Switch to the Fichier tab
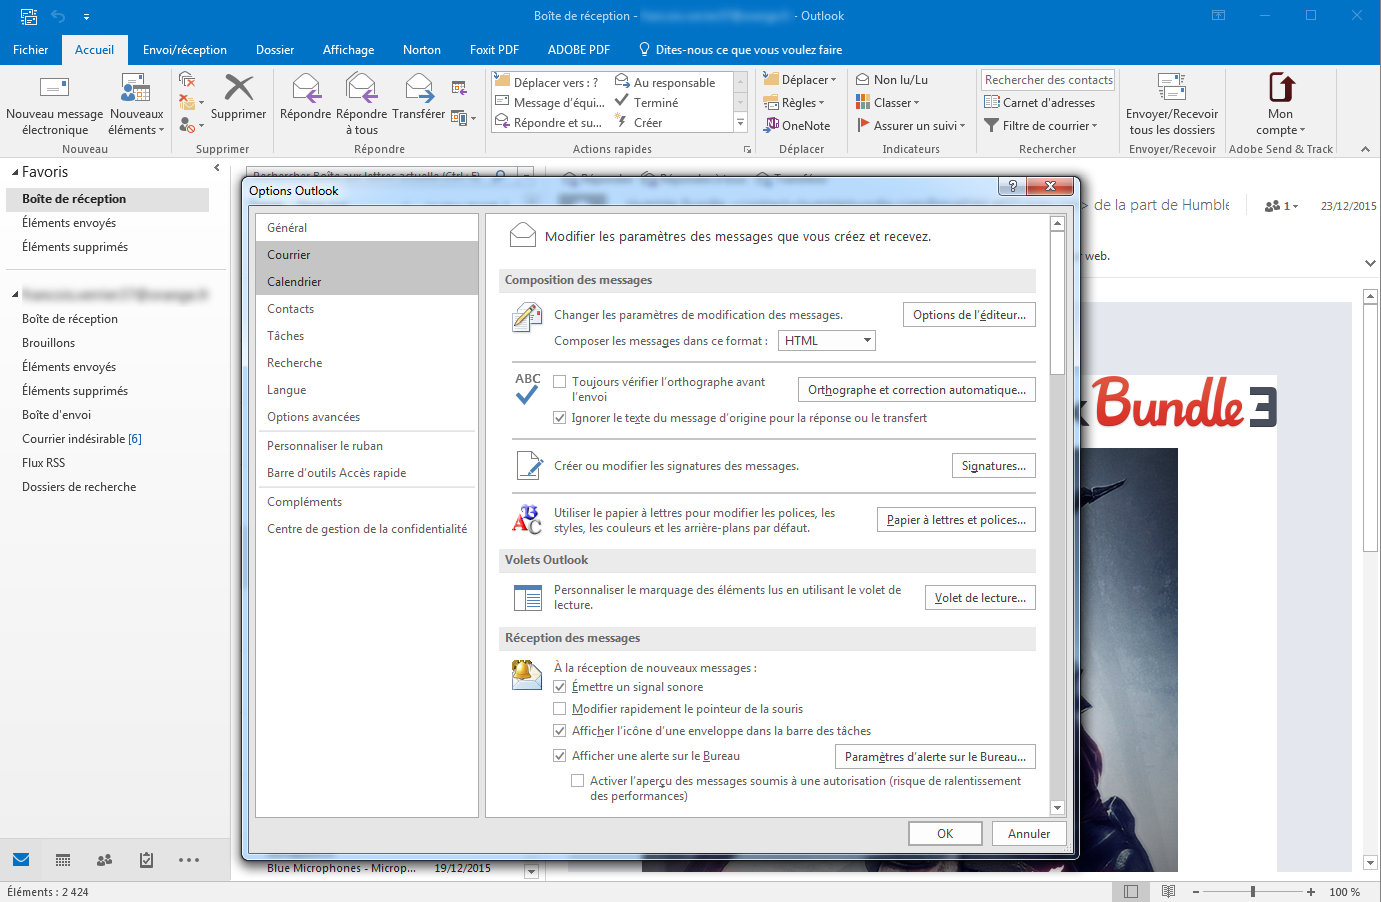1381x902 pixels. click(x=31, y=50)
